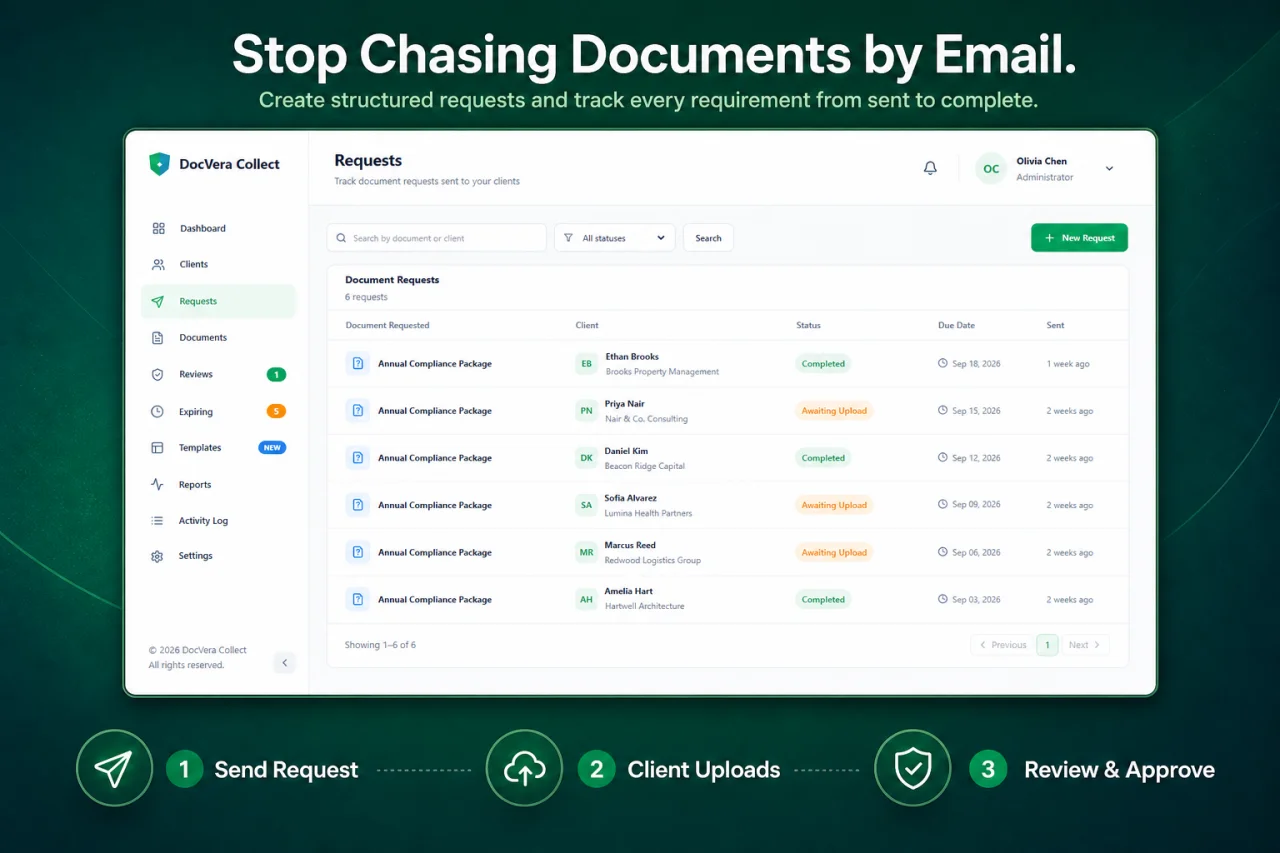
Task: Click the Completed status for Ethan Brooks
Action: click(x=823, y=364)
